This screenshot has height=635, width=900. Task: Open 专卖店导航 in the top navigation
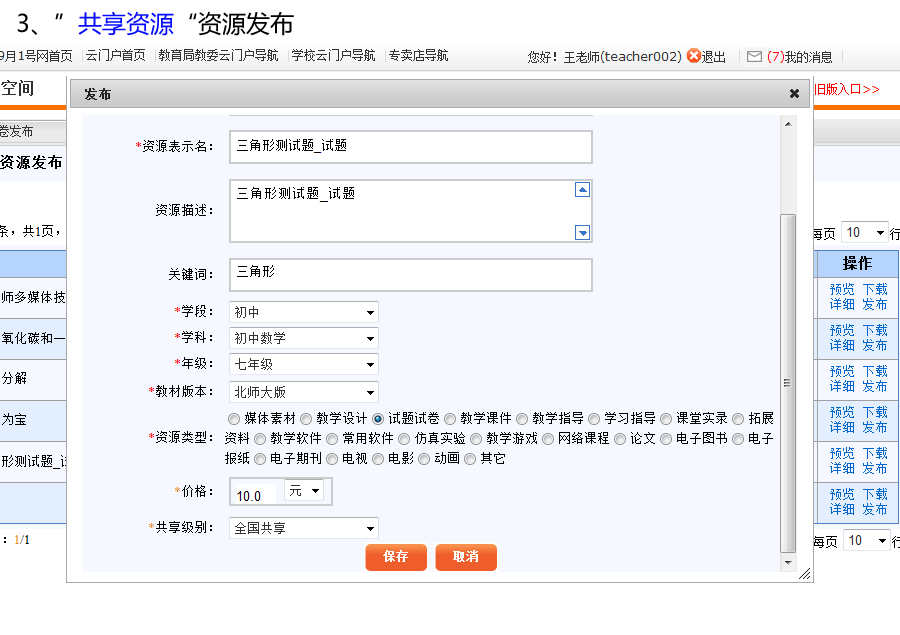pyautogui.click(x=418, y=56)
